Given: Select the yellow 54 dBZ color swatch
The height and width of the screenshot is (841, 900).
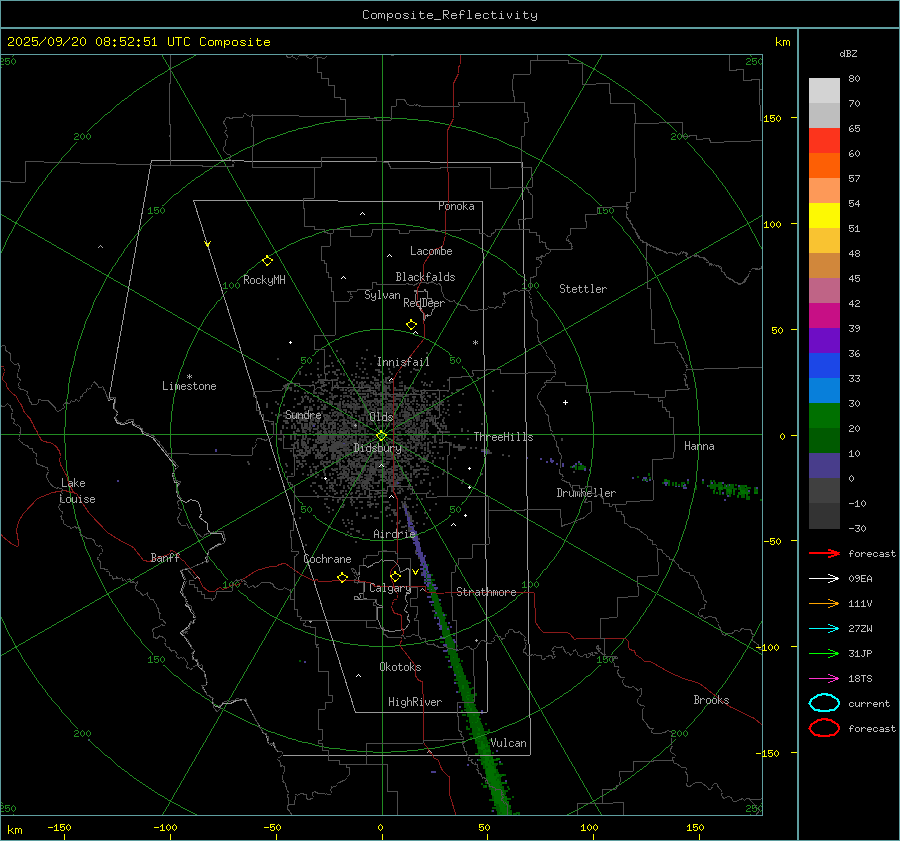Looking at the screenshot, I should pos(824,216).
